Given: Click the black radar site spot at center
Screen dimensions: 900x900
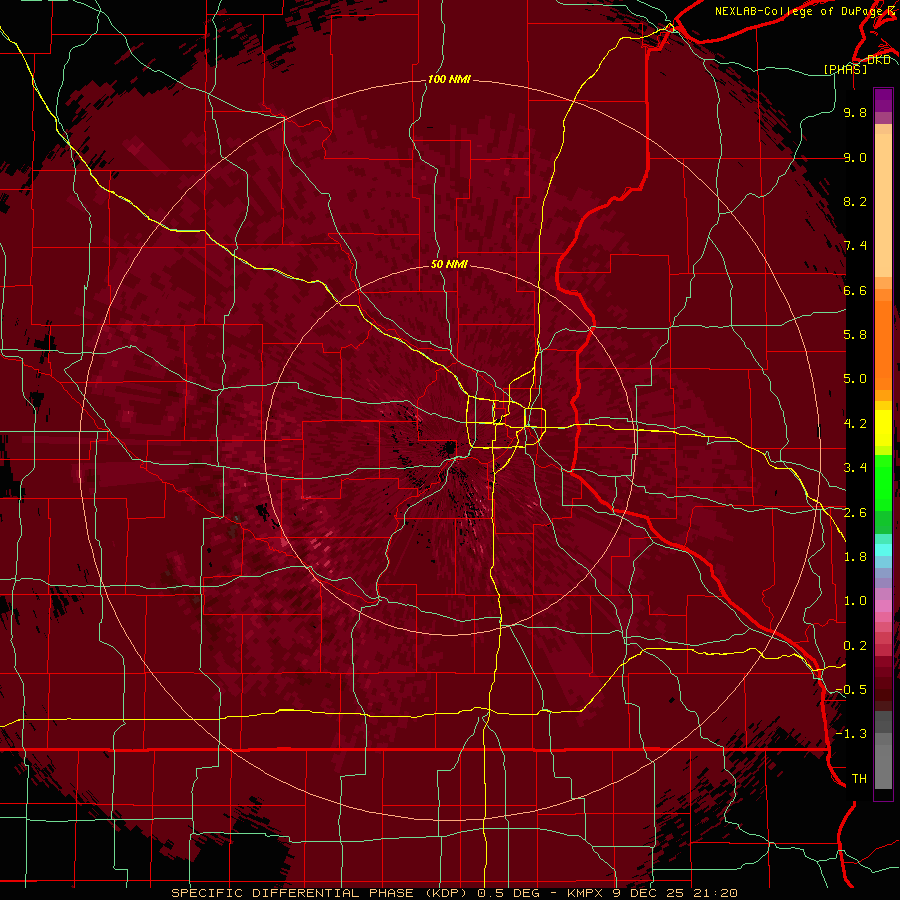Looking at the screenshot, I should [x=449, y=448].
